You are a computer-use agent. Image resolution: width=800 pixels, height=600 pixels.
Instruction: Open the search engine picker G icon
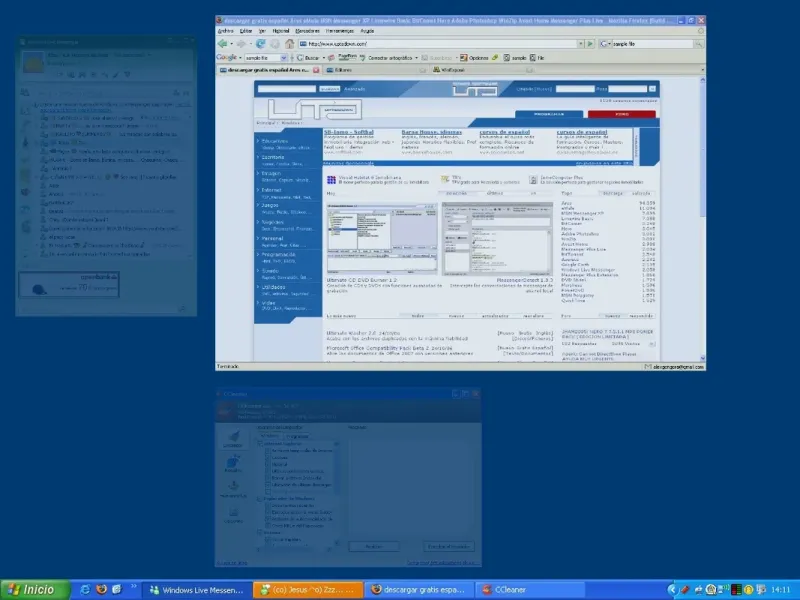pos(605,44)
